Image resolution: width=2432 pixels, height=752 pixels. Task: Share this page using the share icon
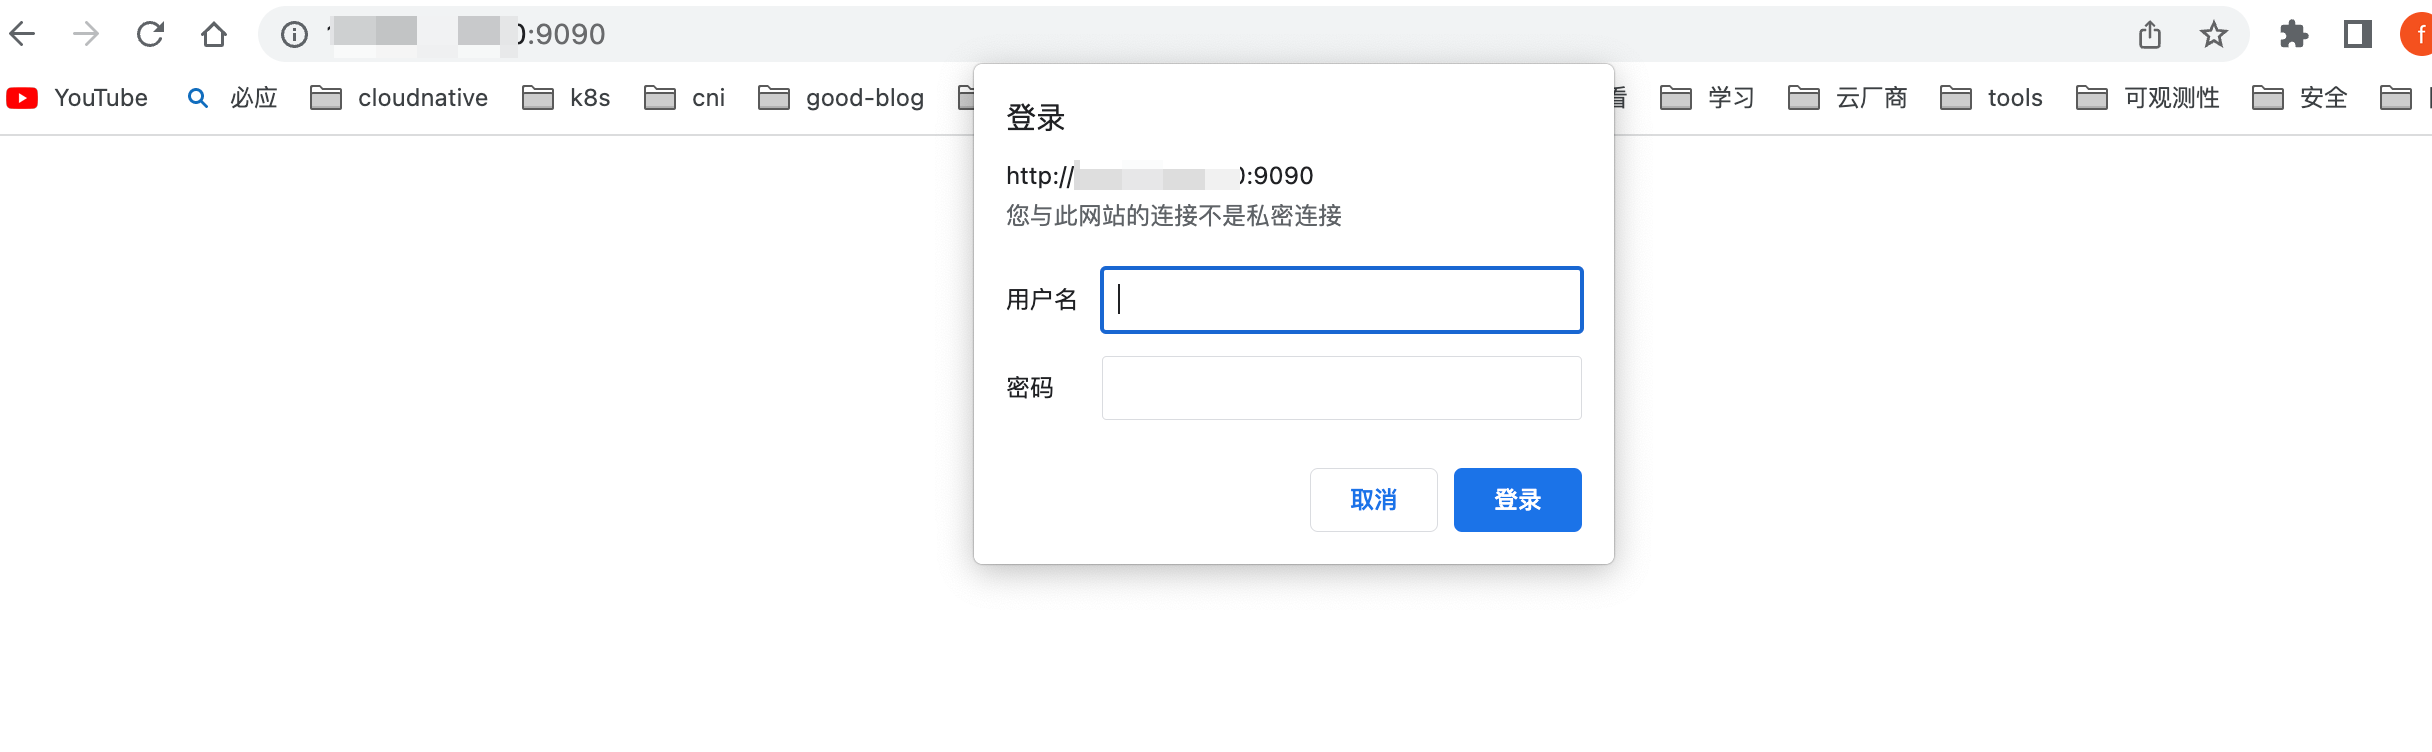pyautogui.click(x=2150, y=35)
